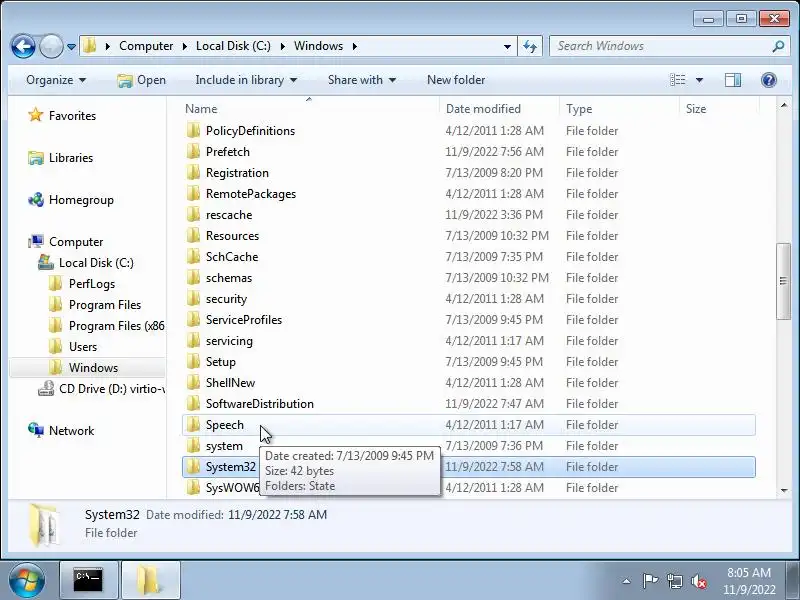Screen dimensions: 800x600
Task: Switch to the Command Prompt taskbar button
Action: pyautogui.click(x=89, y=581)
